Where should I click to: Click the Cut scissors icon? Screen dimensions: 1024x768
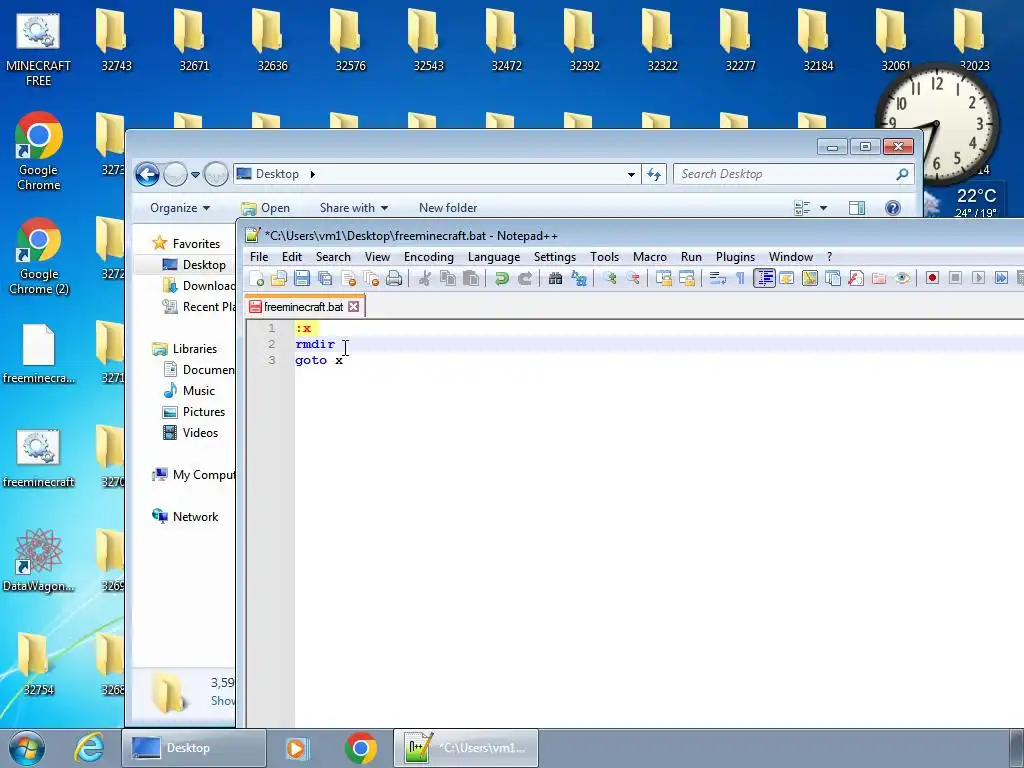pyautogui.click(x=424, y=279)
